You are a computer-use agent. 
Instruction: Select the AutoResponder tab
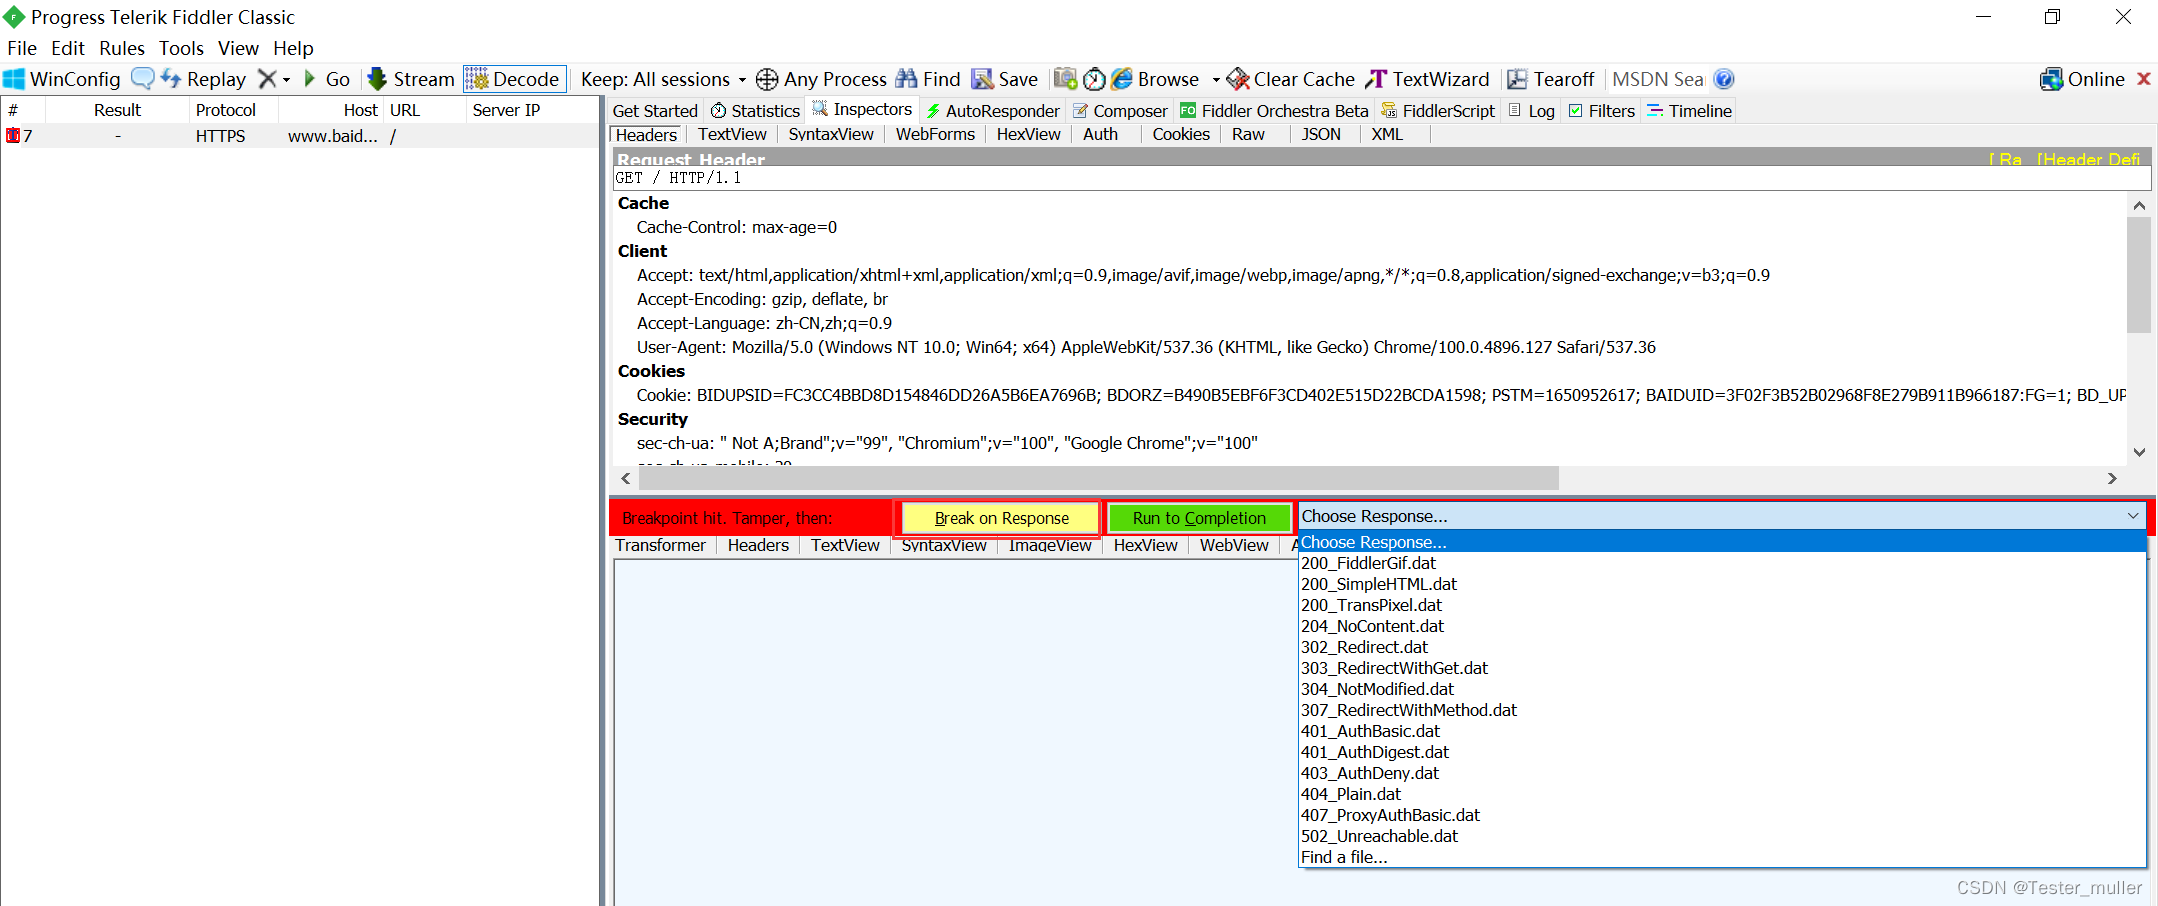coord(992,111)
